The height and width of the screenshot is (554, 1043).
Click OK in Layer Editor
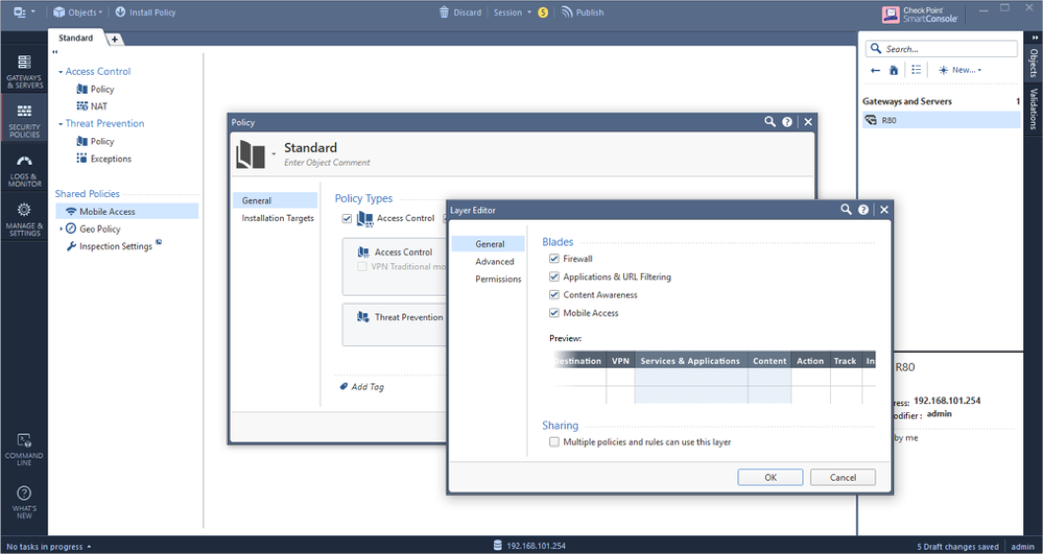(769, 477)
